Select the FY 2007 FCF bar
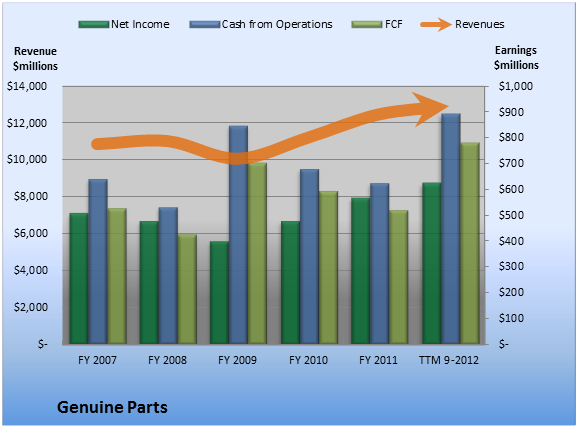Screen dimensions: 577x427 tap(117, 276)
